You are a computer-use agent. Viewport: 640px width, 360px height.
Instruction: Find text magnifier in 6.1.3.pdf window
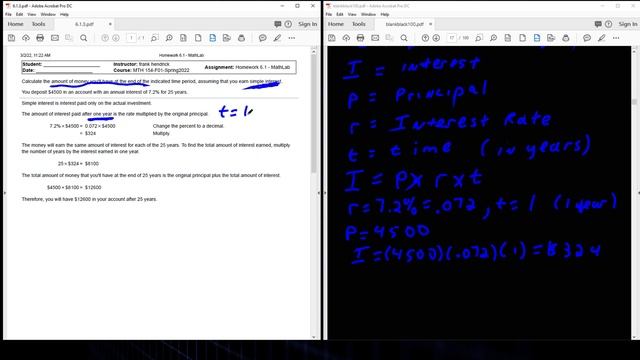[x=84, y=38]
